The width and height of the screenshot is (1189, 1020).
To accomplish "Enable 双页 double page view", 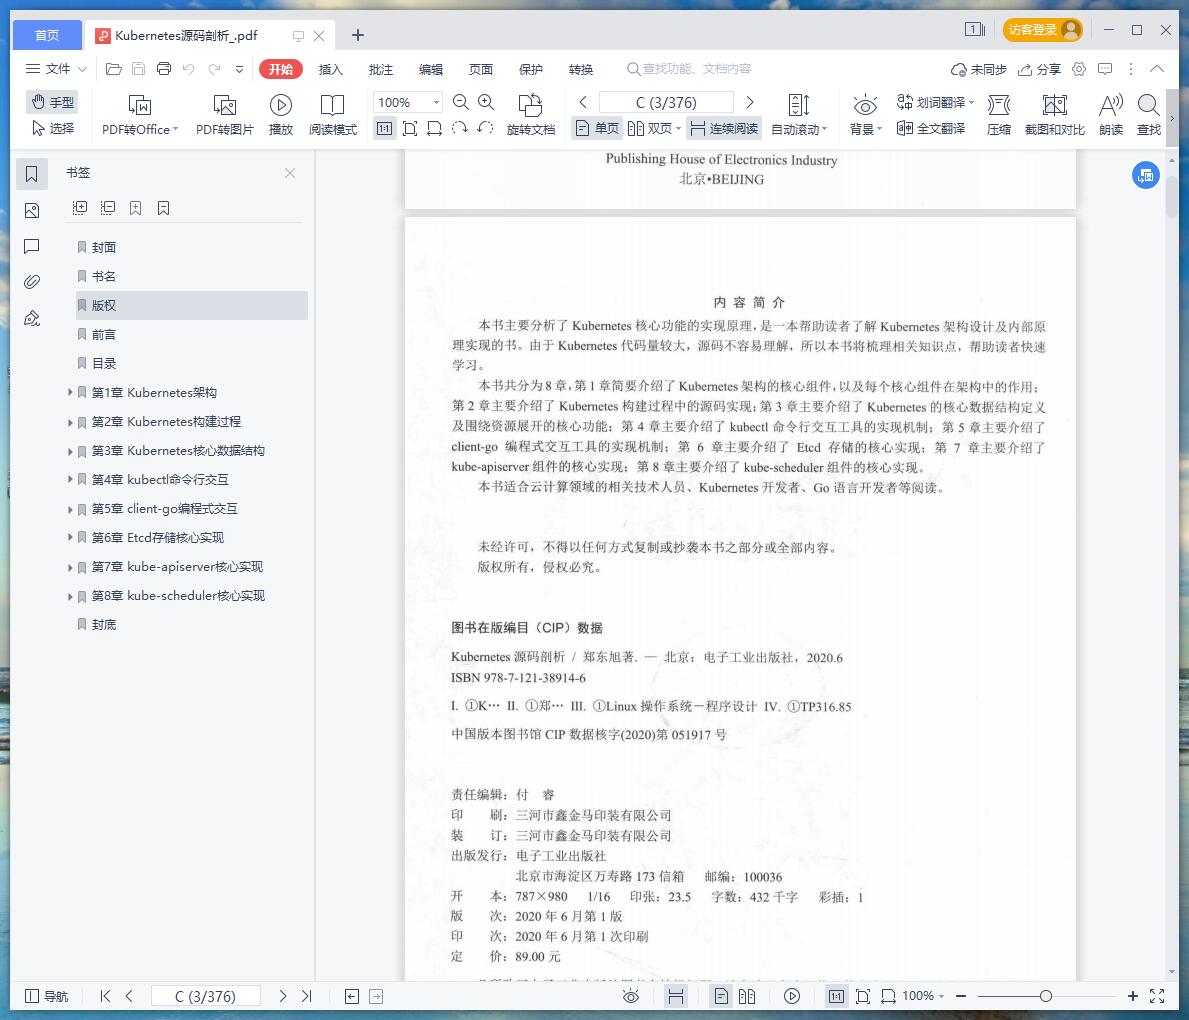I will tap(653, 128).
